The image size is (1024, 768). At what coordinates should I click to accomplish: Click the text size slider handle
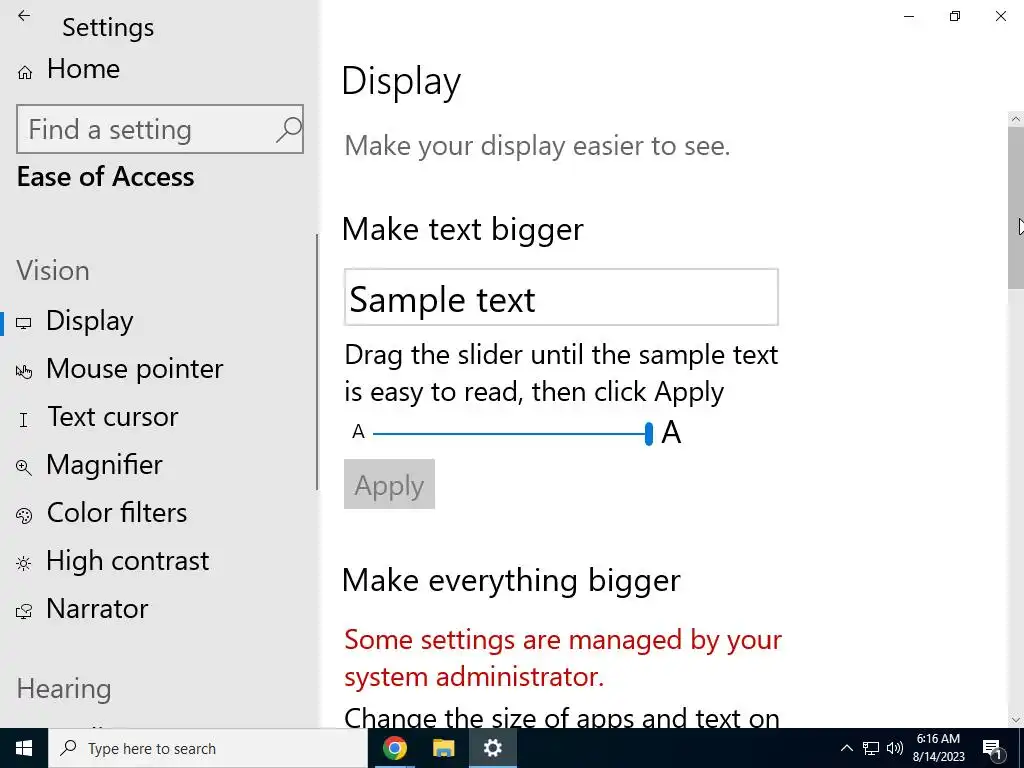pyautogui.click(x=648, y=434)
